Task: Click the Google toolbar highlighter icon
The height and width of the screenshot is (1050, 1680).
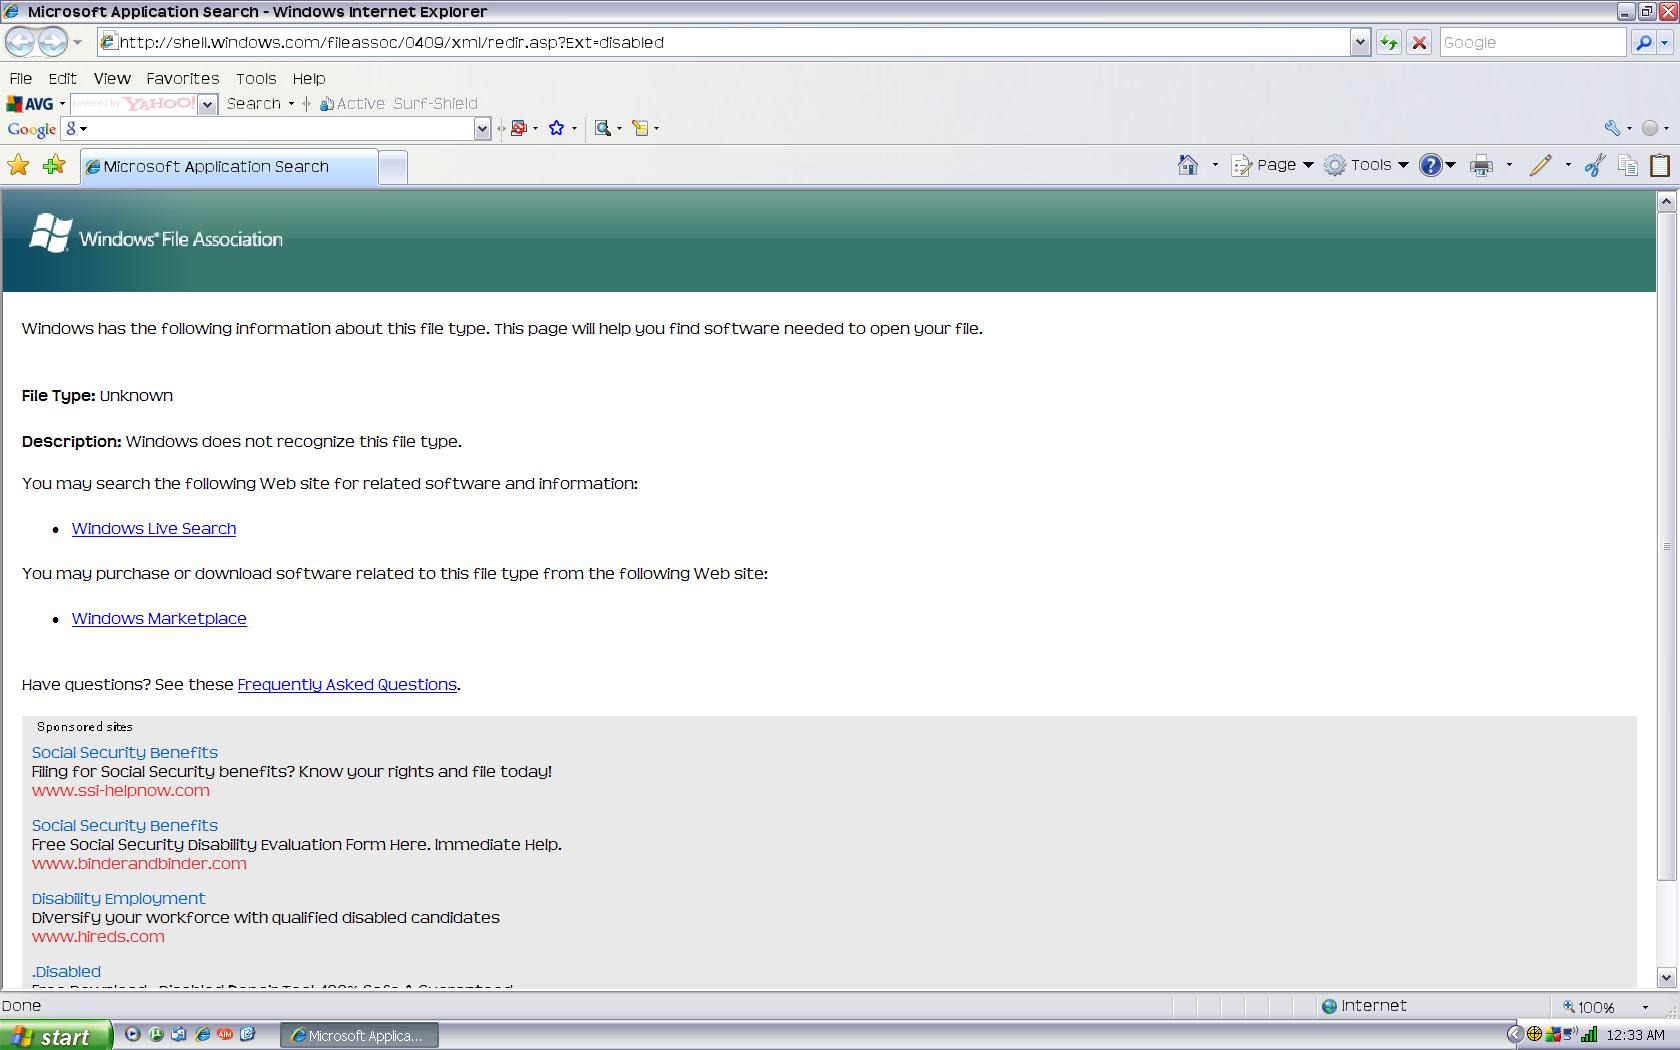Action: 641,128
